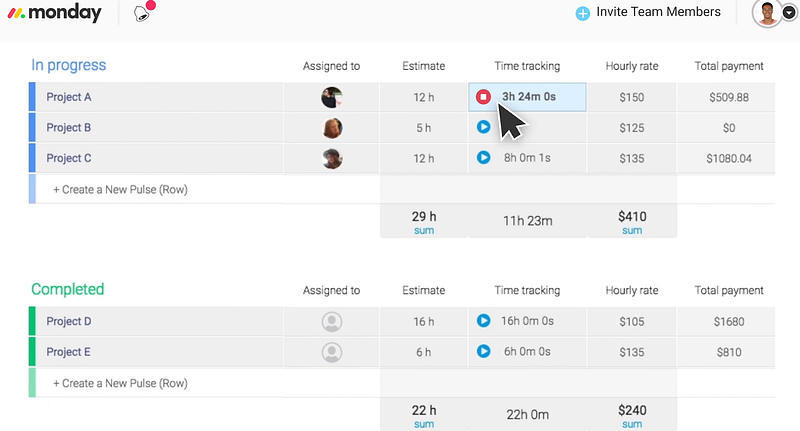Click sum under In progress Estimate total
This screenshot has width=800, height=431.
click(424, 230)
